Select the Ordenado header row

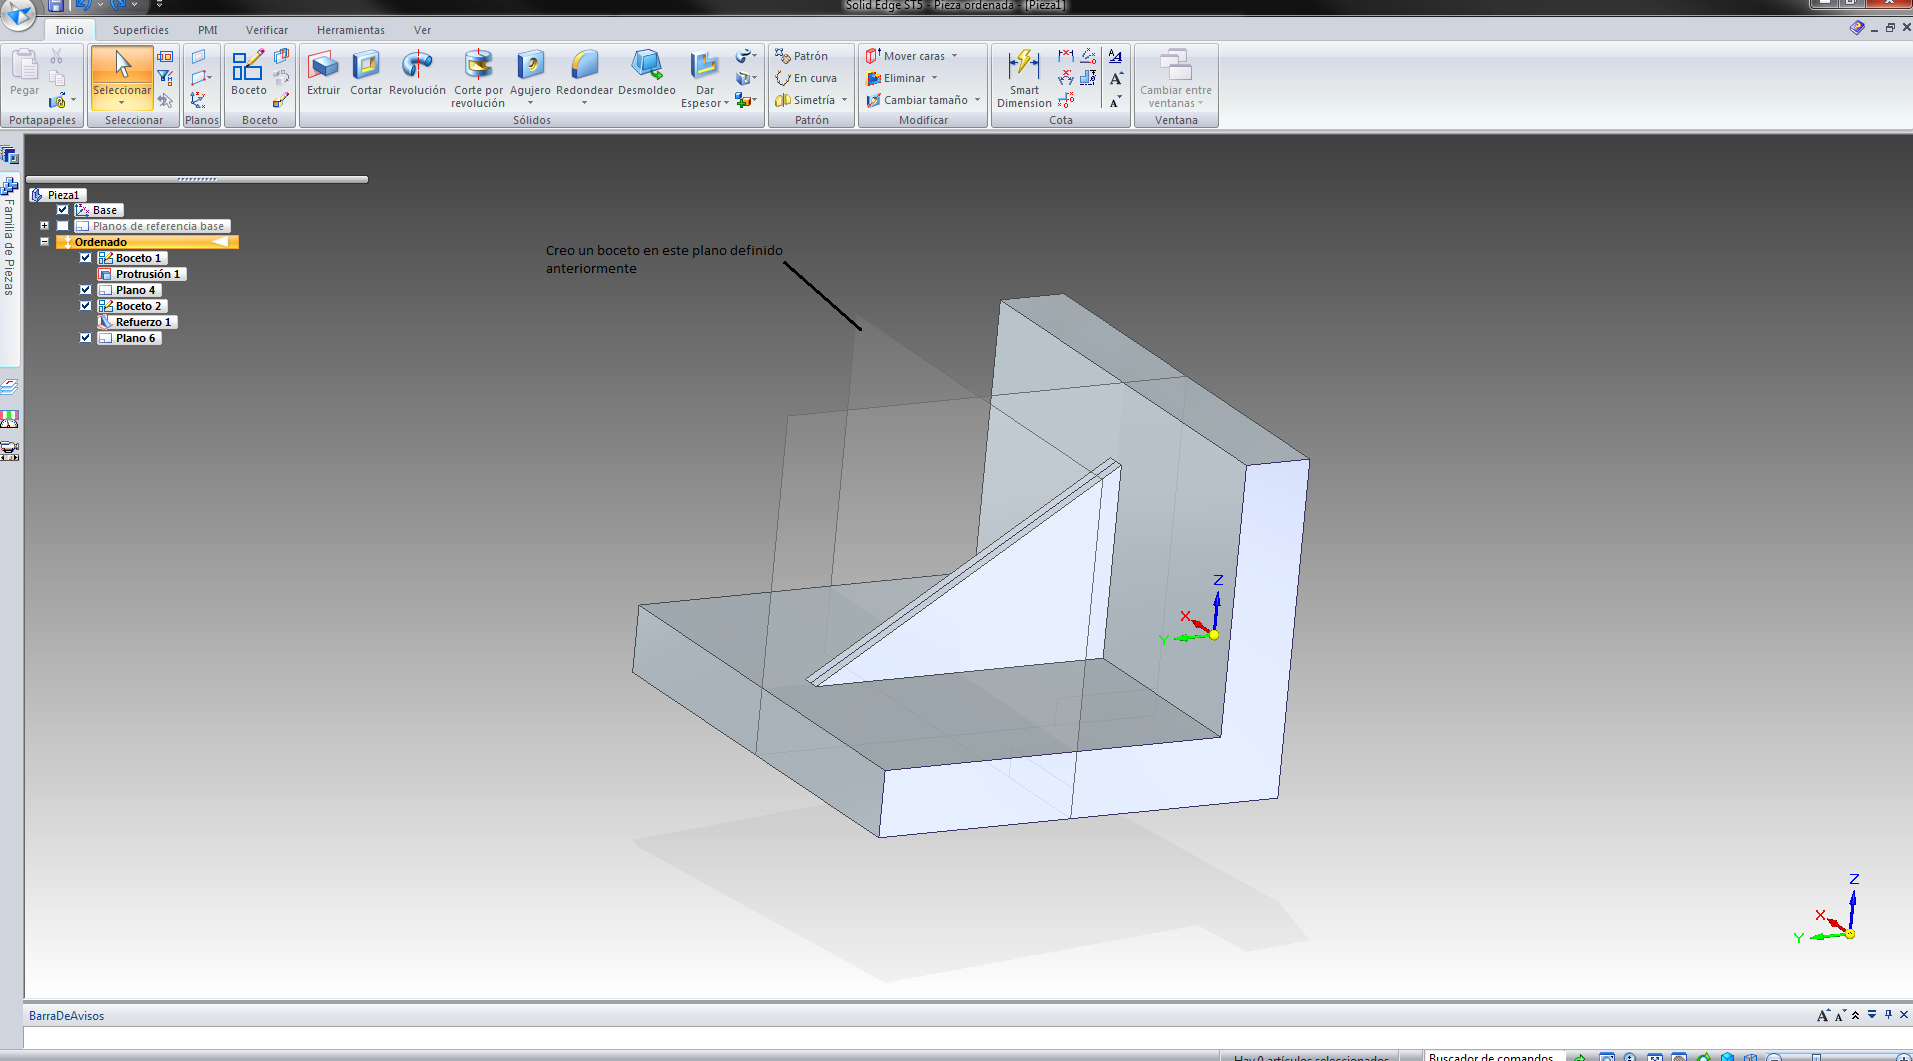point(148,242)
